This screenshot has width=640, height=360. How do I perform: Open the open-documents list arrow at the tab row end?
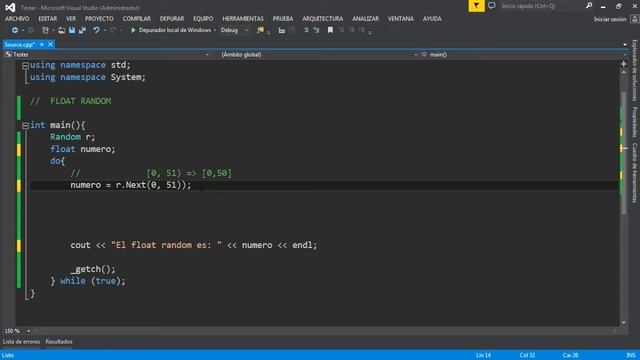click(624, 44)
